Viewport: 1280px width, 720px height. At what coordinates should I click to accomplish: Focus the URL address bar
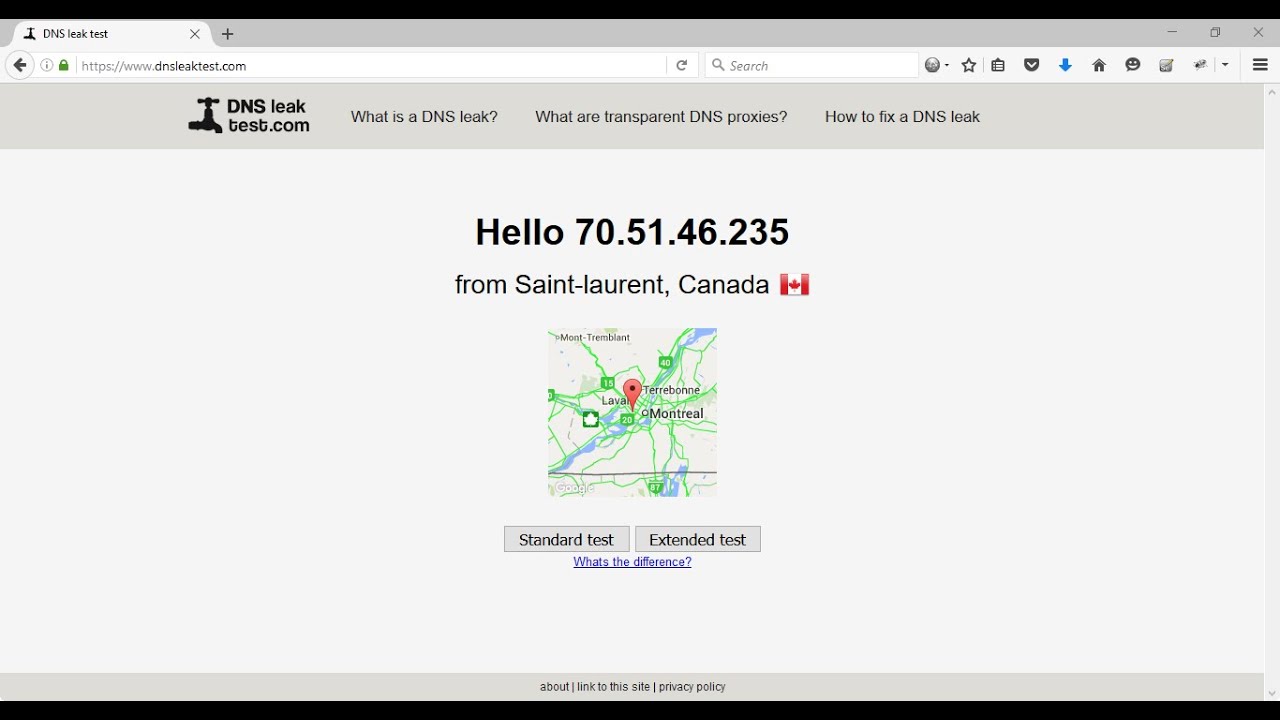[370, 66]
